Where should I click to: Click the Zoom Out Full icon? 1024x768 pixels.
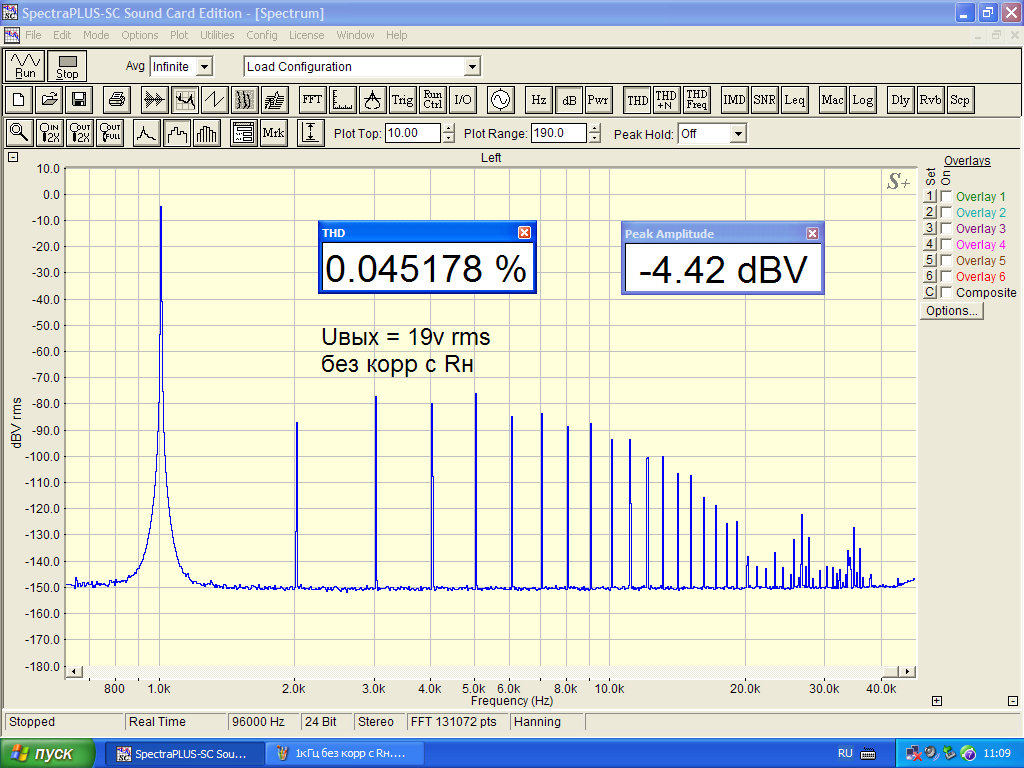point(110,133)
